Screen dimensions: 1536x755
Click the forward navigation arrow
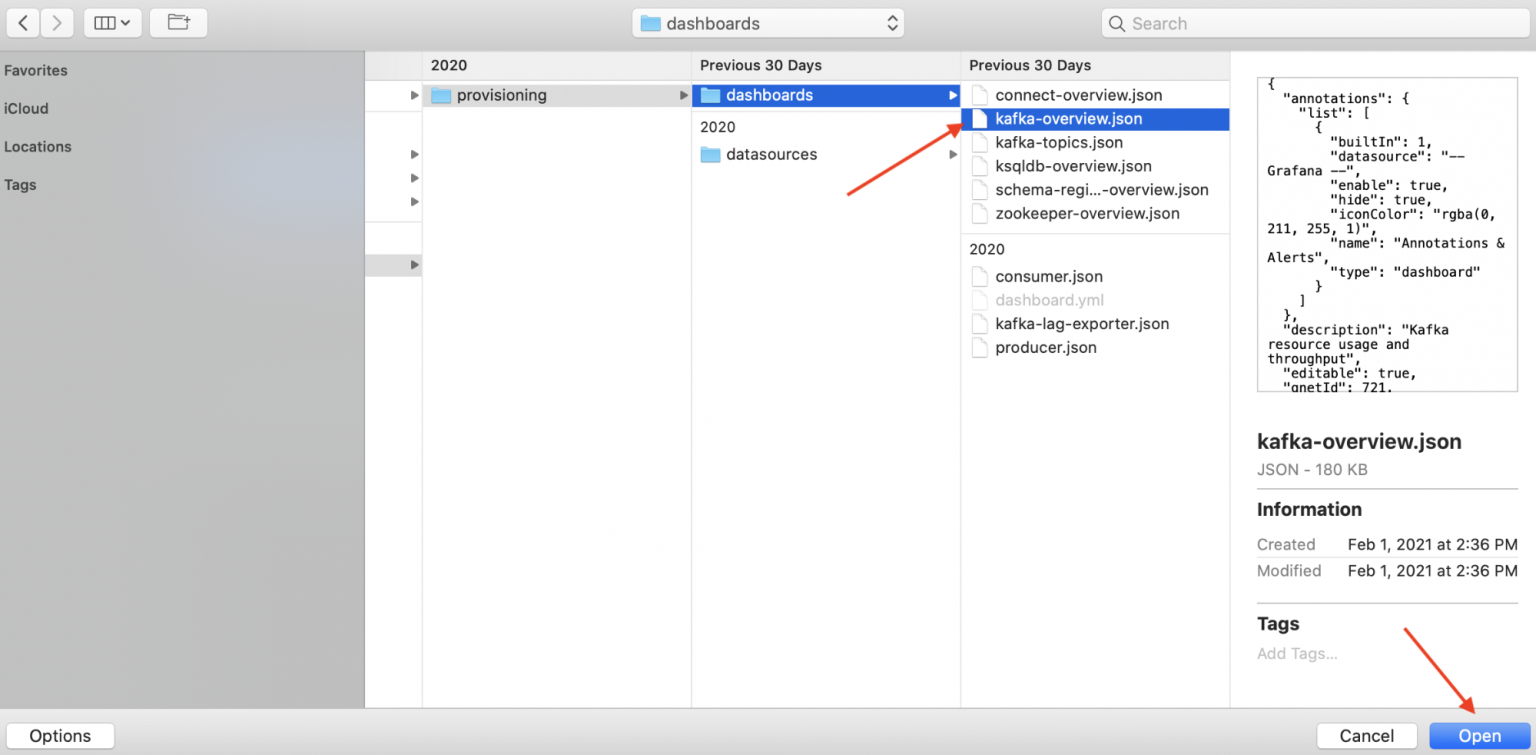(x=57, y=23)
